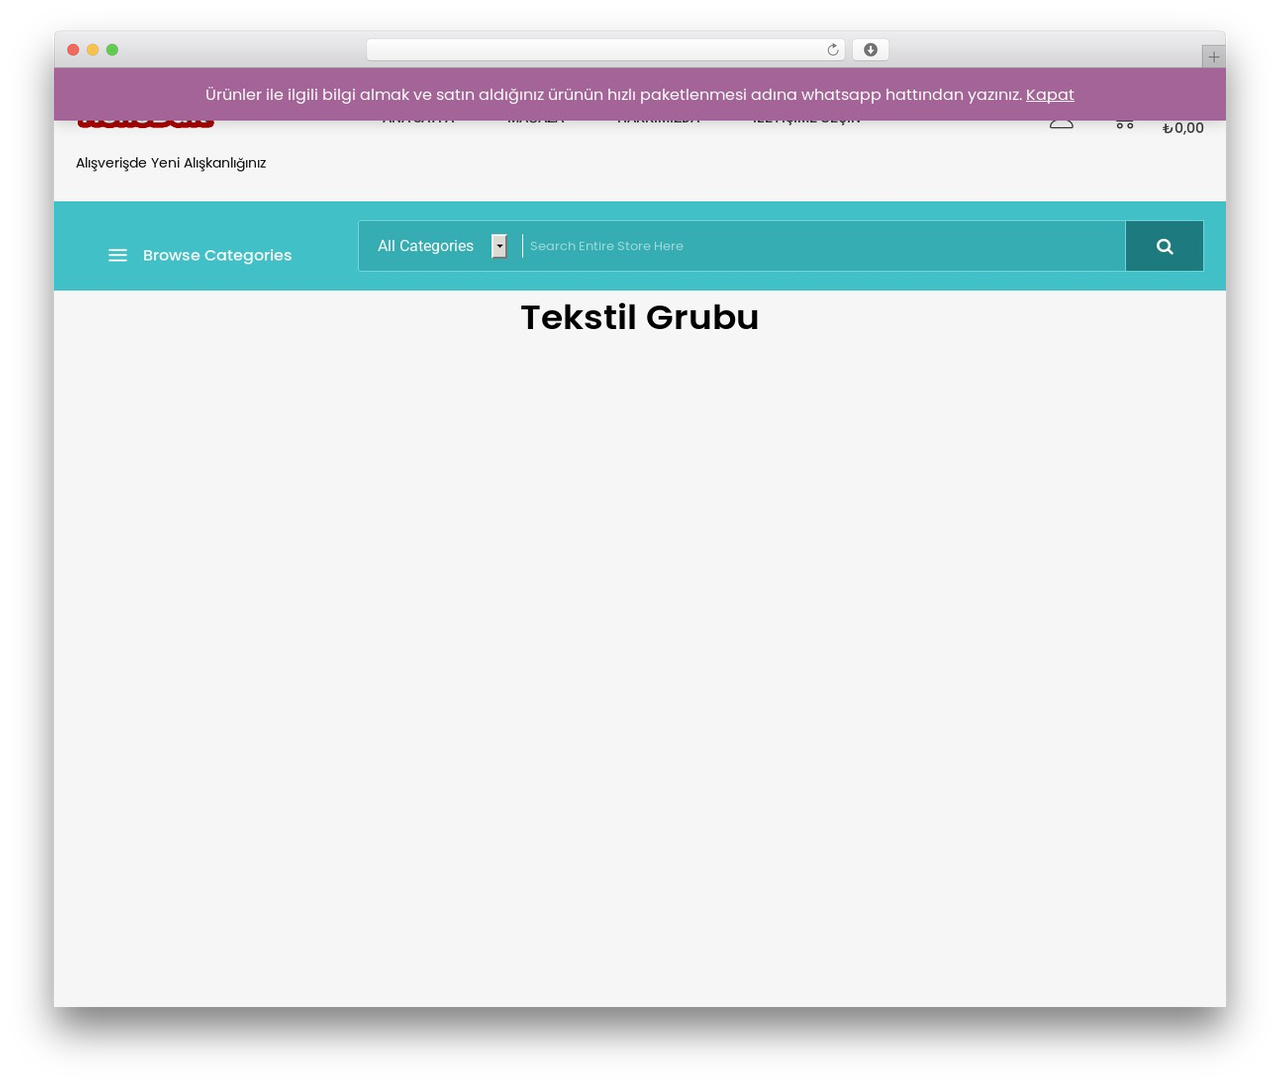
Task: Click the Browse Categories label
Action: (217, 255)
